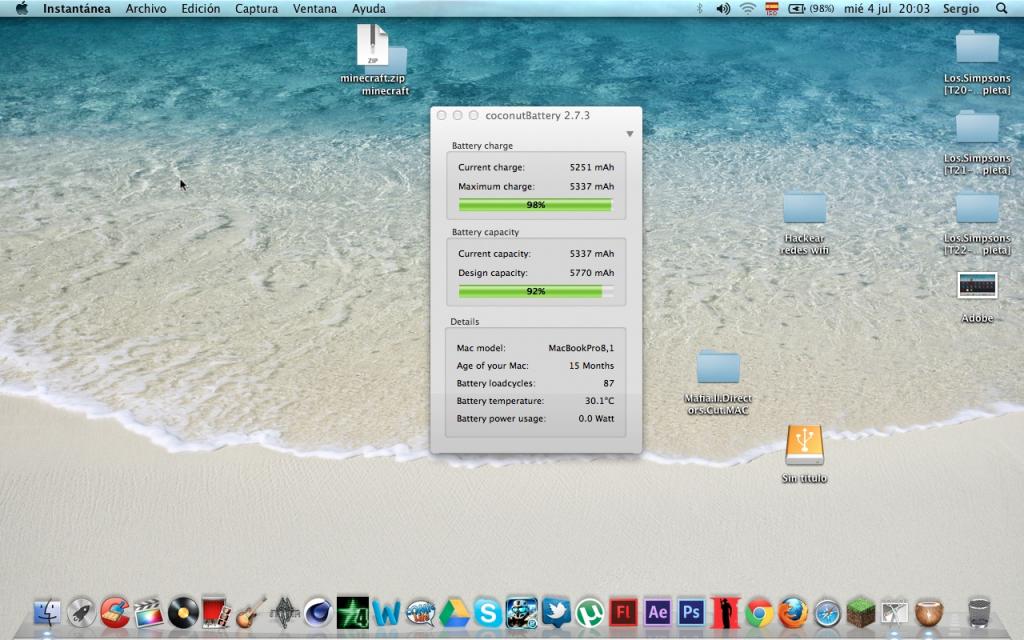Open the Bluetooth status menu
Viewport: 1024px width, 640px height.
[x=699, y=8]
